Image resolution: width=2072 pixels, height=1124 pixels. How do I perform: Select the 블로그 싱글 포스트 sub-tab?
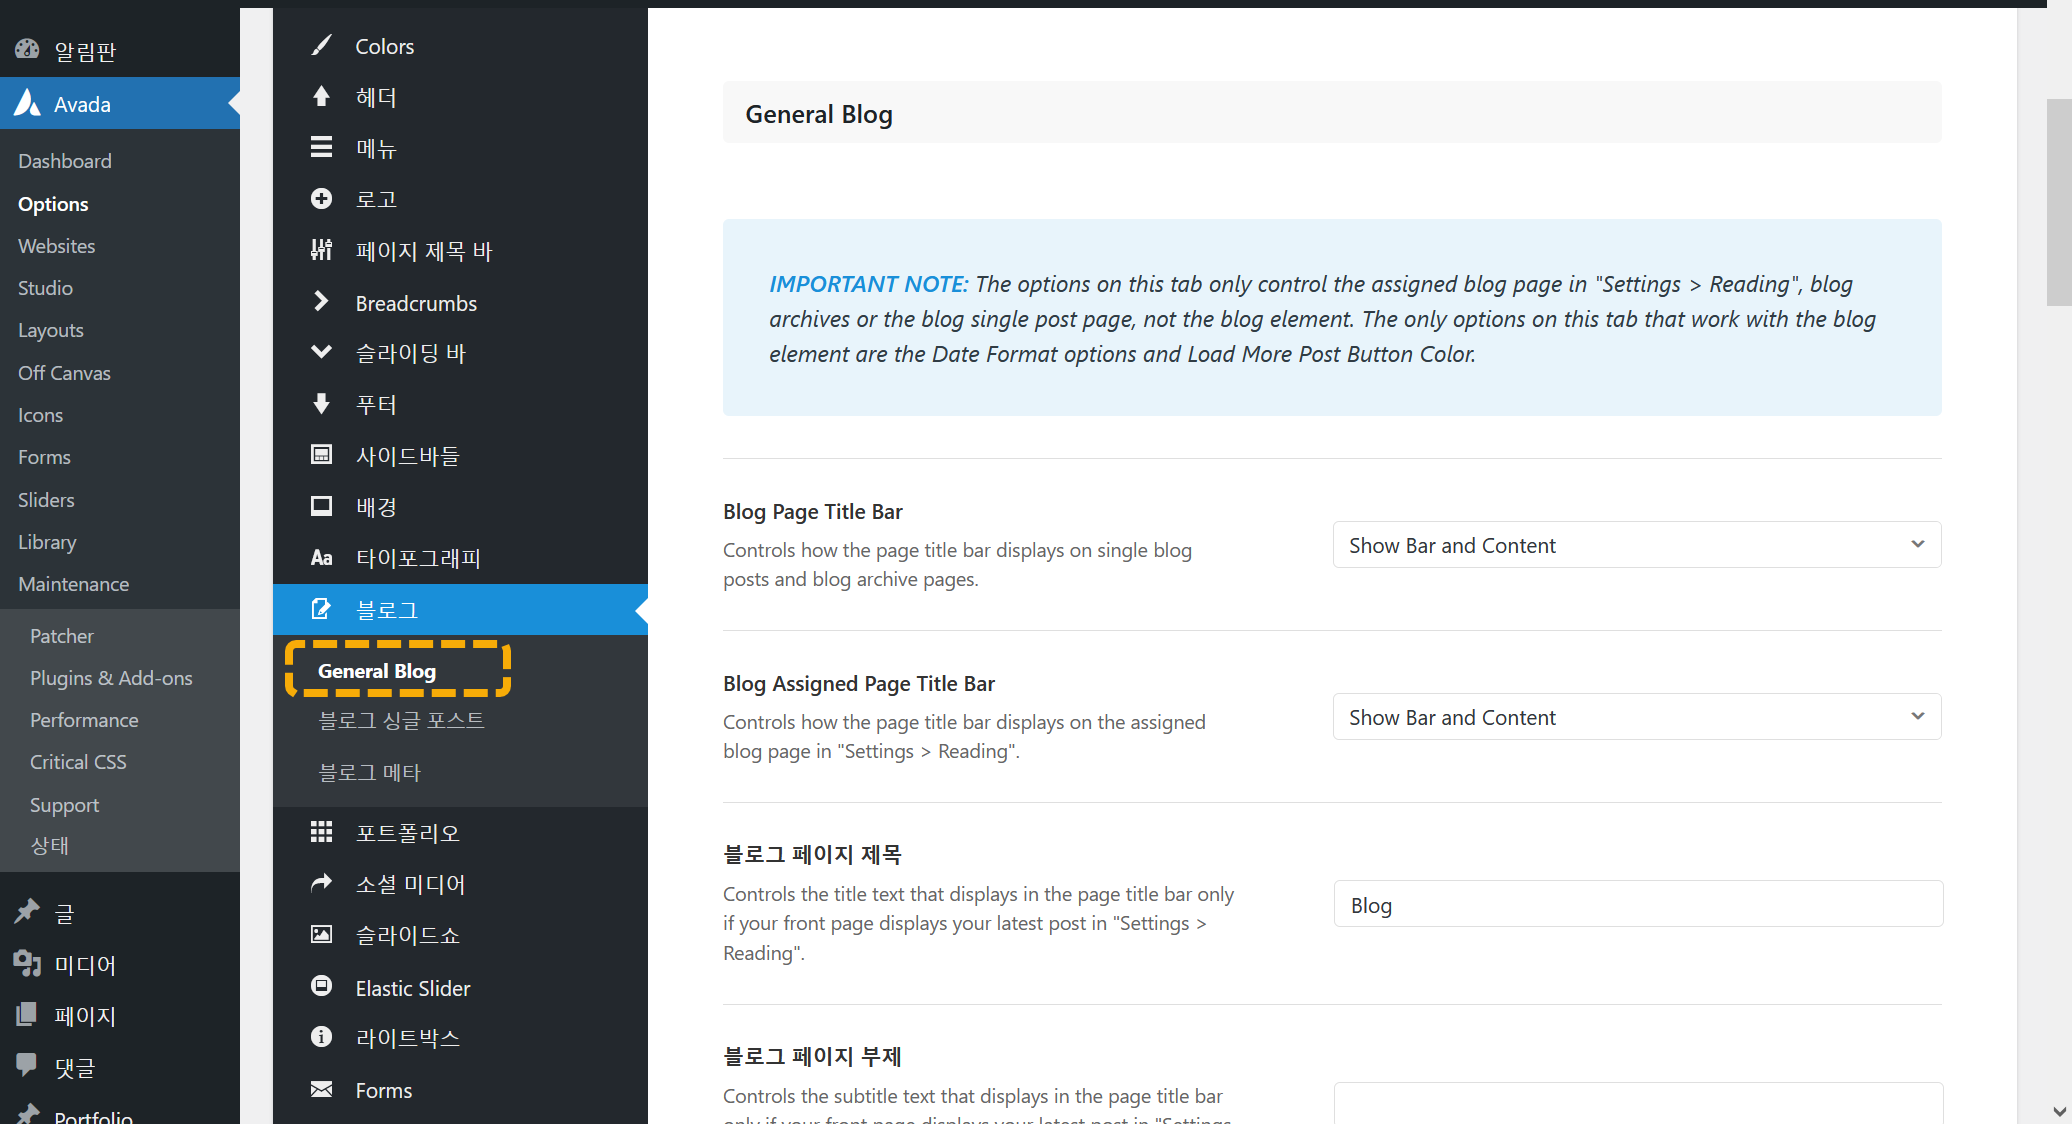coord(401,721)
